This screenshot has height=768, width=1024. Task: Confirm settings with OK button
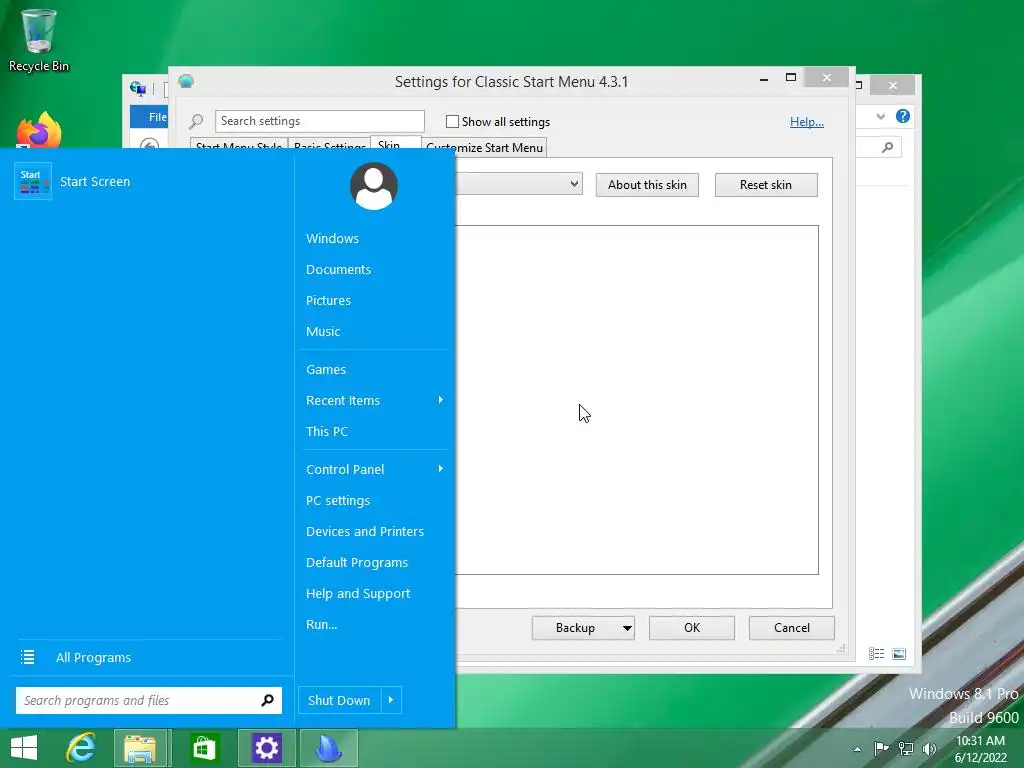(x=692, y=628)
